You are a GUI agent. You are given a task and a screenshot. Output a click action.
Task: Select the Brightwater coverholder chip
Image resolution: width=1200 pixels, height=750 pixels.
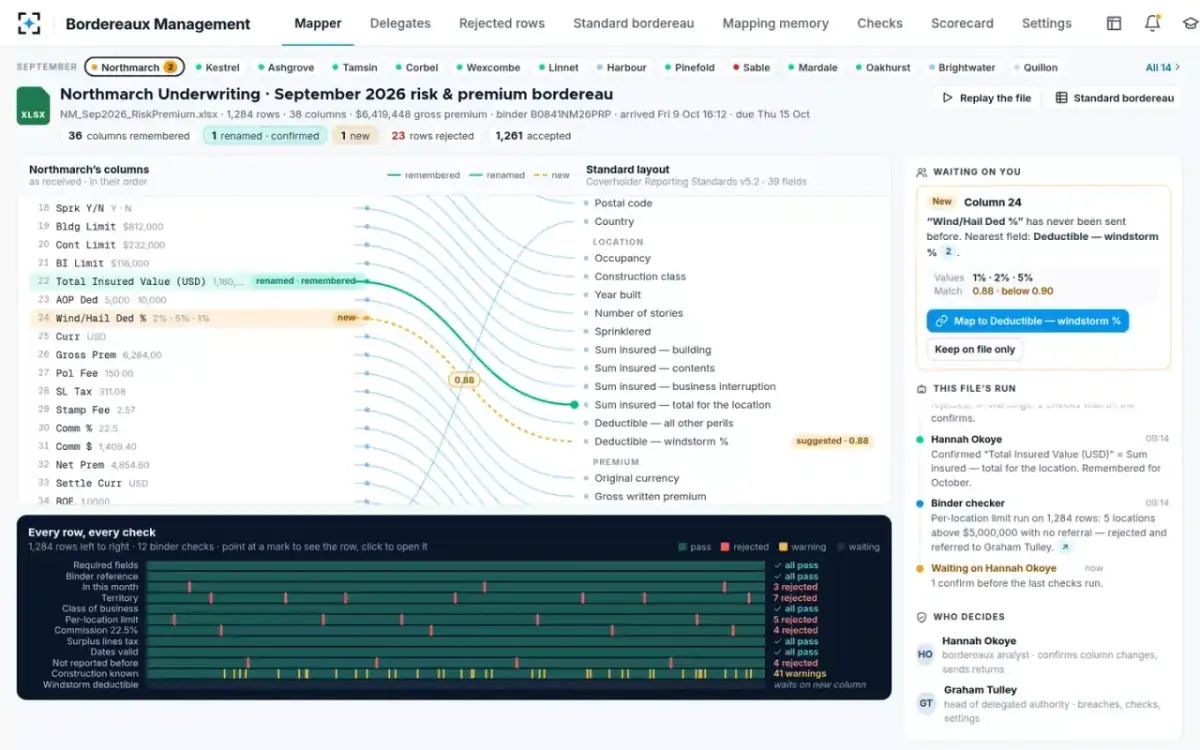(961, 67)
